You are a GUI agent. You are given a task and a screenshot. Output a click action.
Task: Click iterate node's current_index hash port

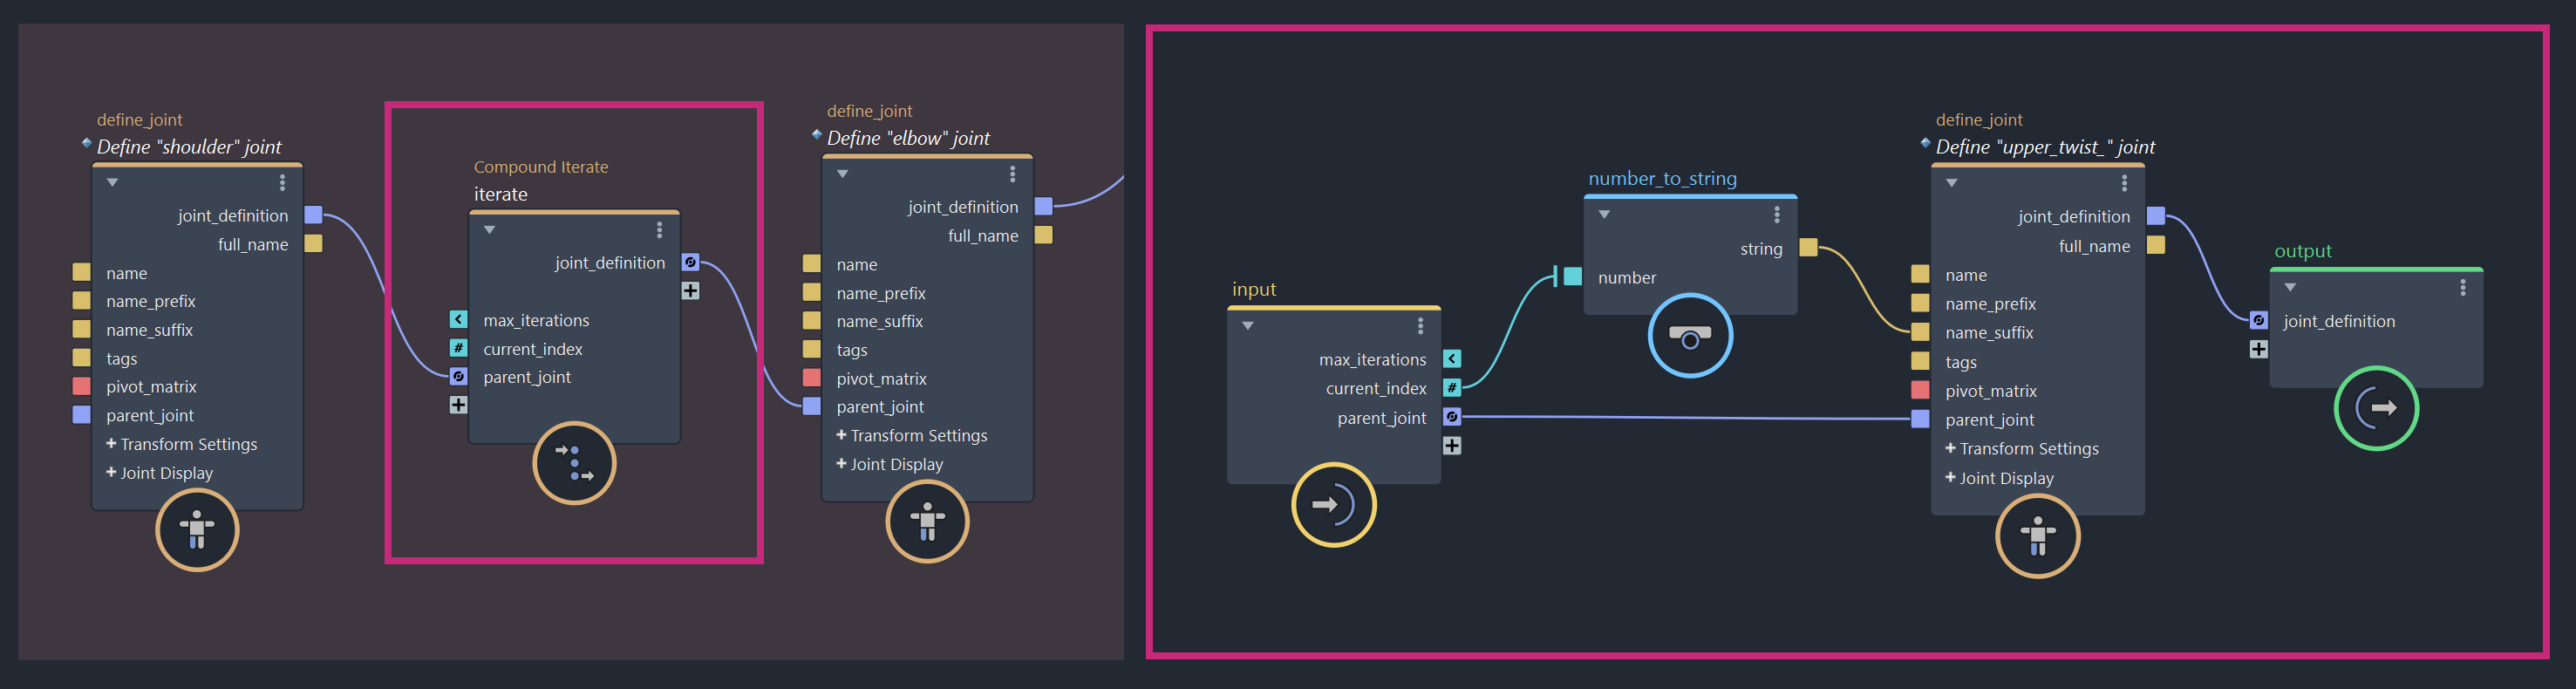[x=458, y=348]
